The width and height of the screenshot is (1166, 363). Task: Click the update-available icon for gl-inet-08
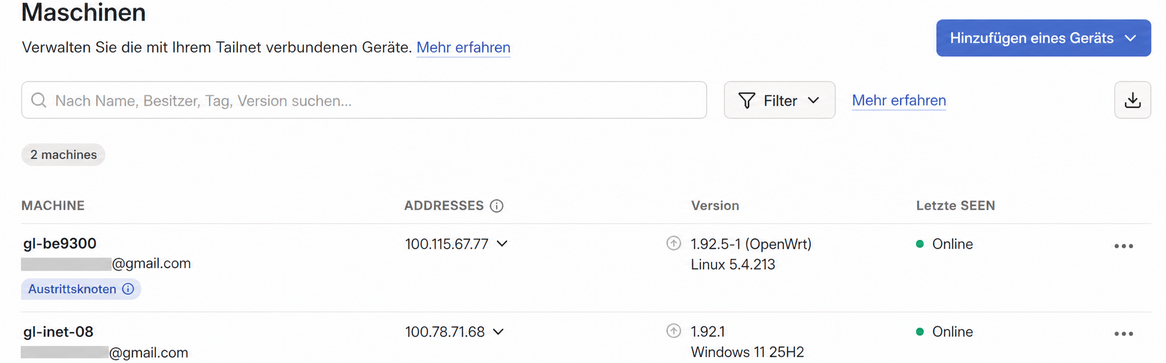tap(674, 331)
